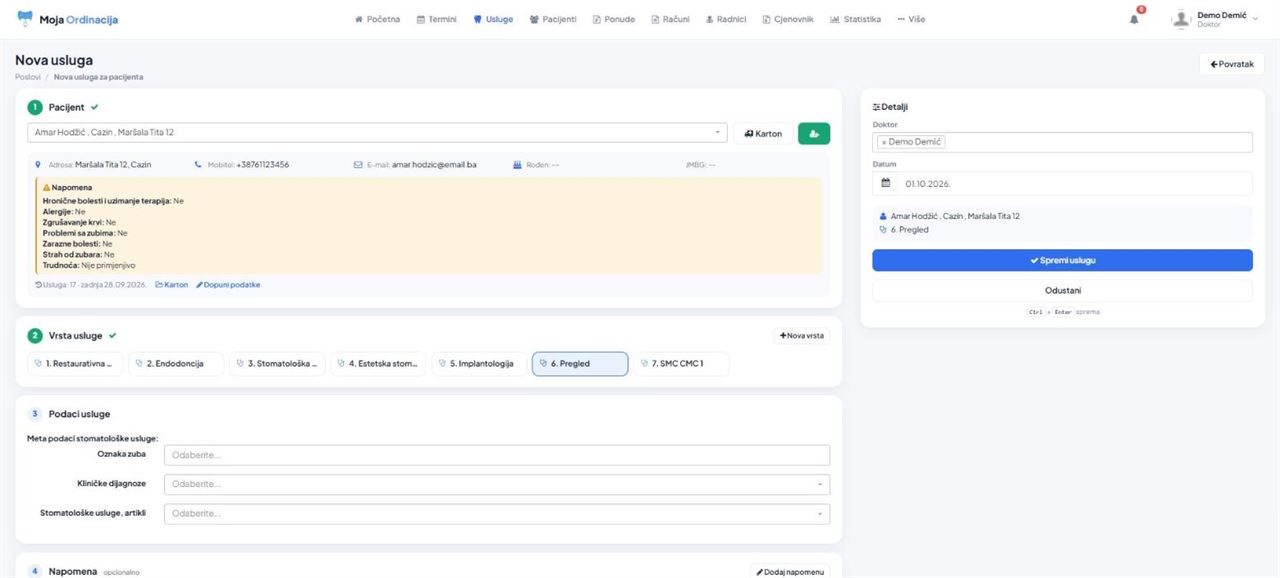Open the notifications bell
Image resolution: width=1280 pixels, height=578 pixels.
(x=1134, y=19)
